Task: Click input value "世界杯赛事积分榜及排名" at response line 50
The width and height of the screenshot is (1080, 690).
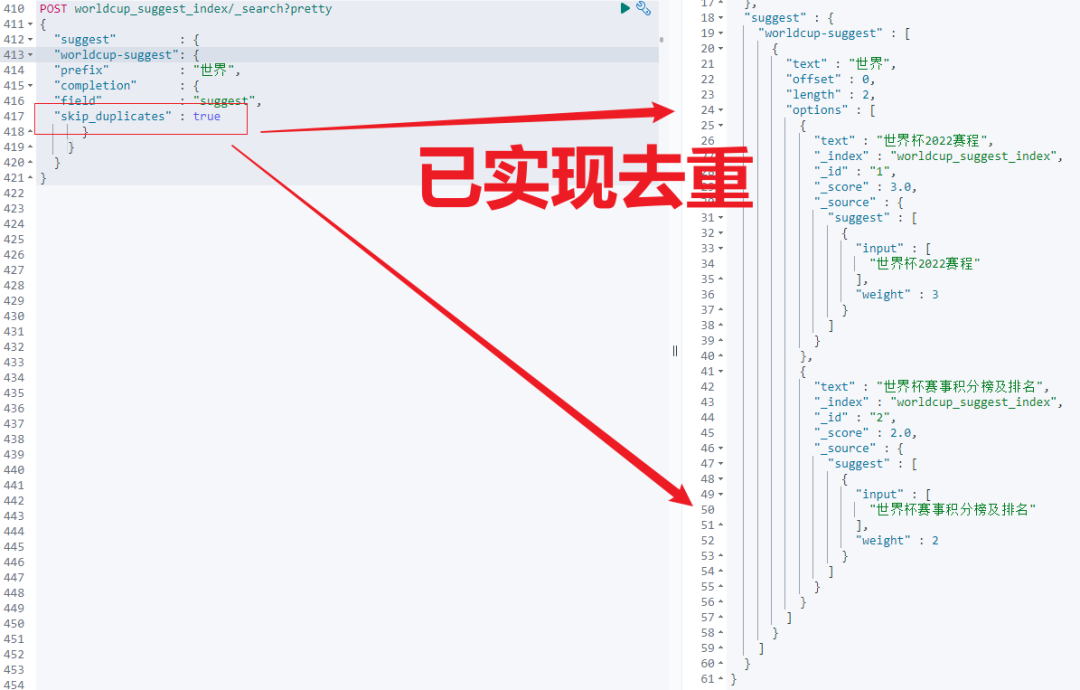Action: pos(953,510)
